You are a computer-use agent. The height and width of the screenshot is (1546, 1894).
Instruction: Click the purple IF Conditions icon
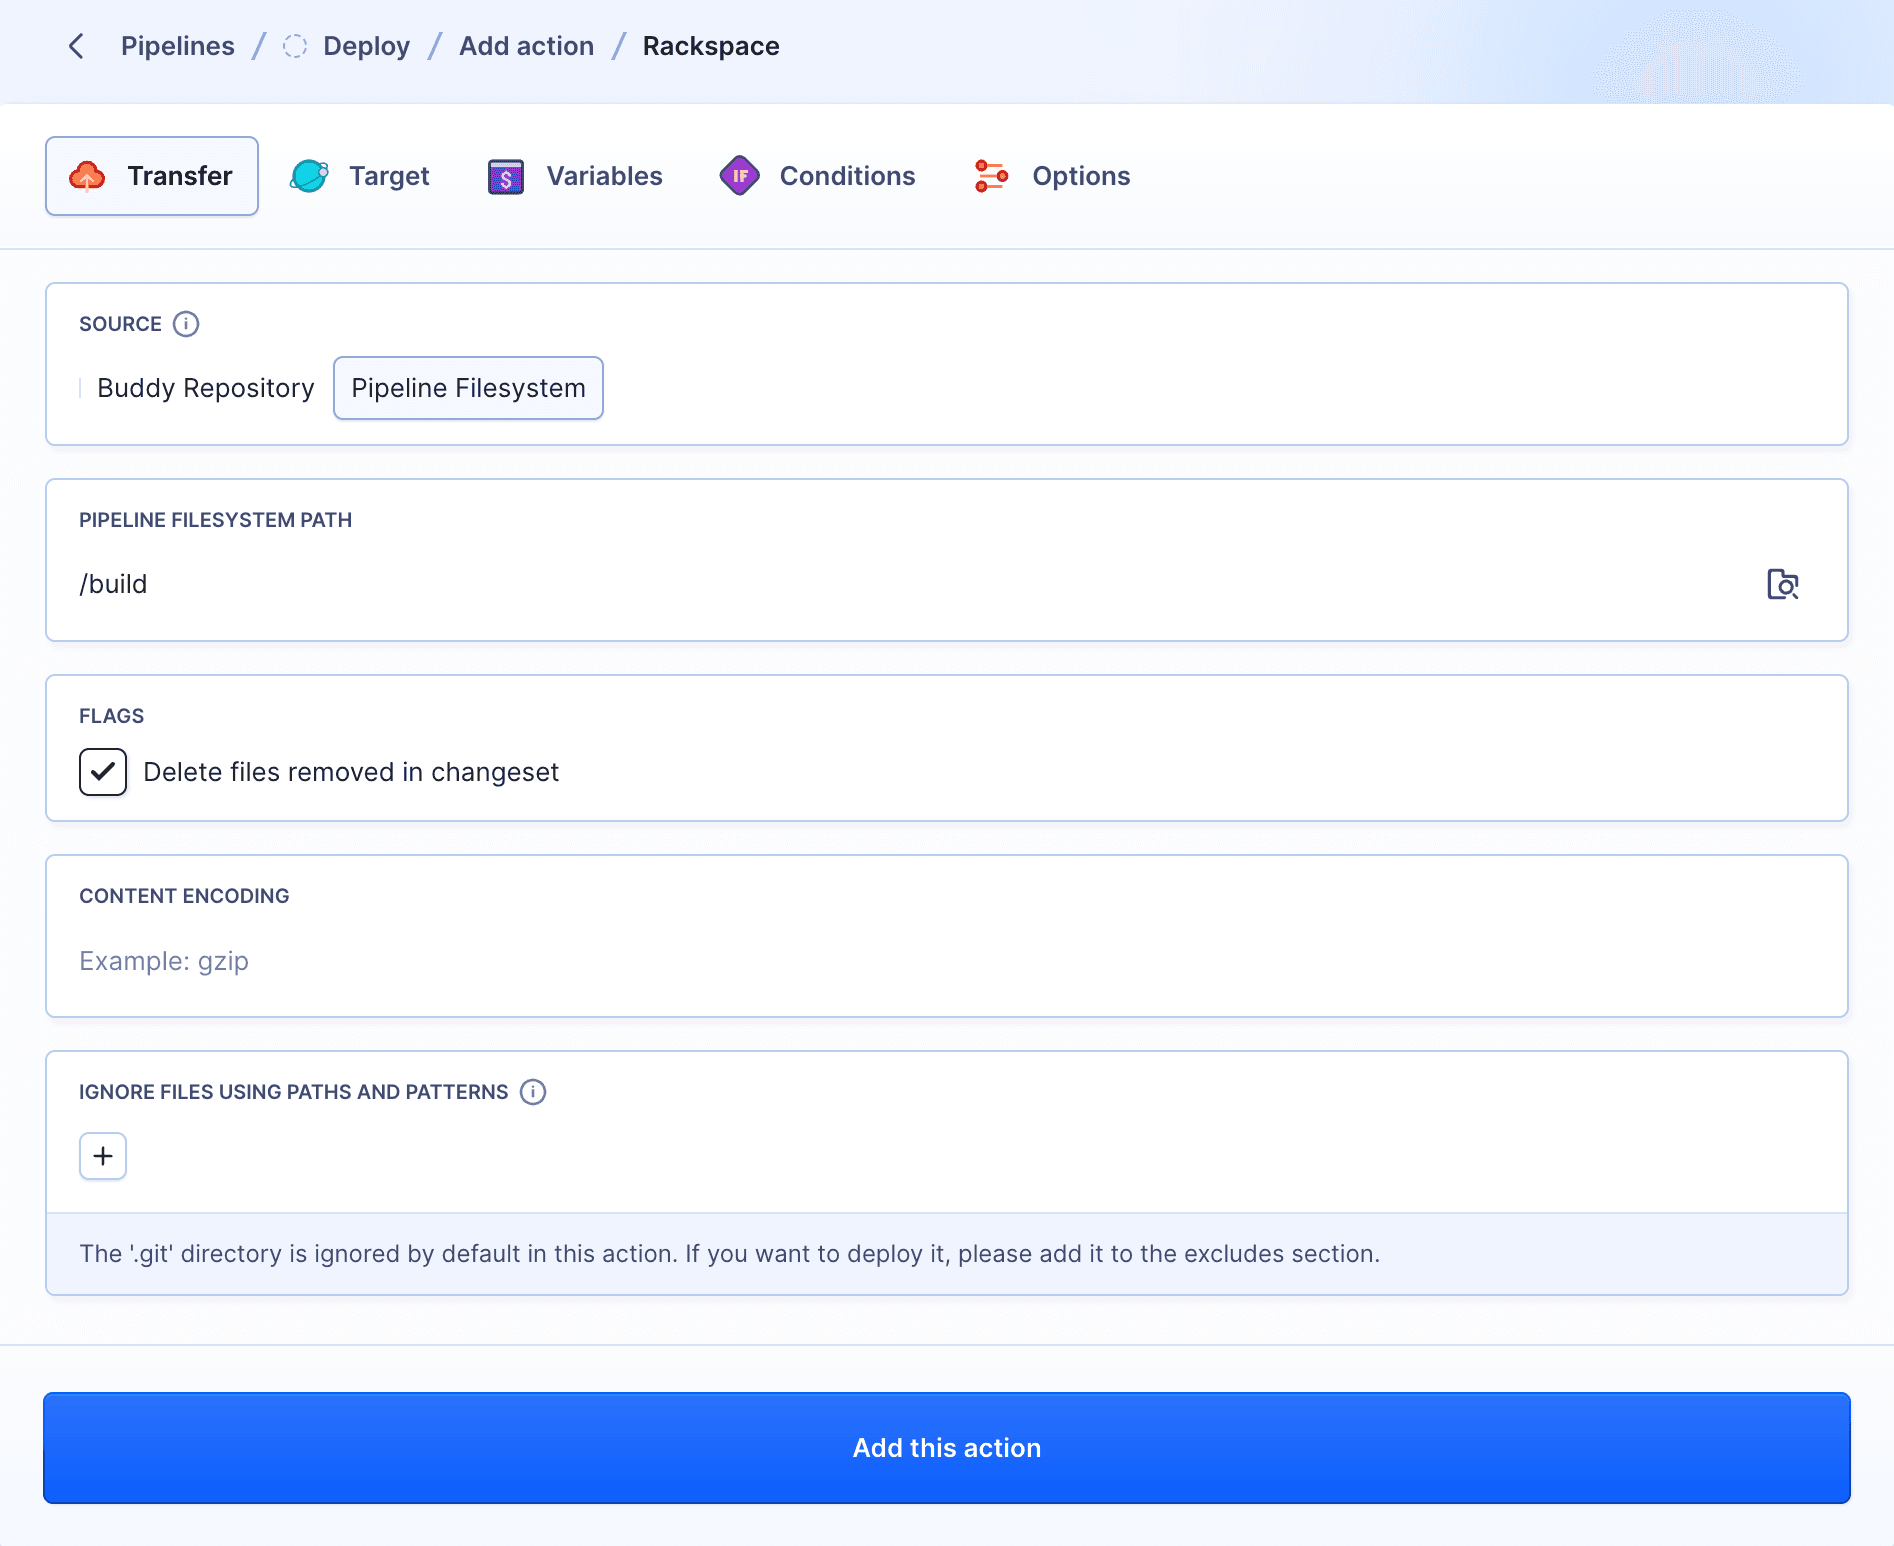click(740, 176)
